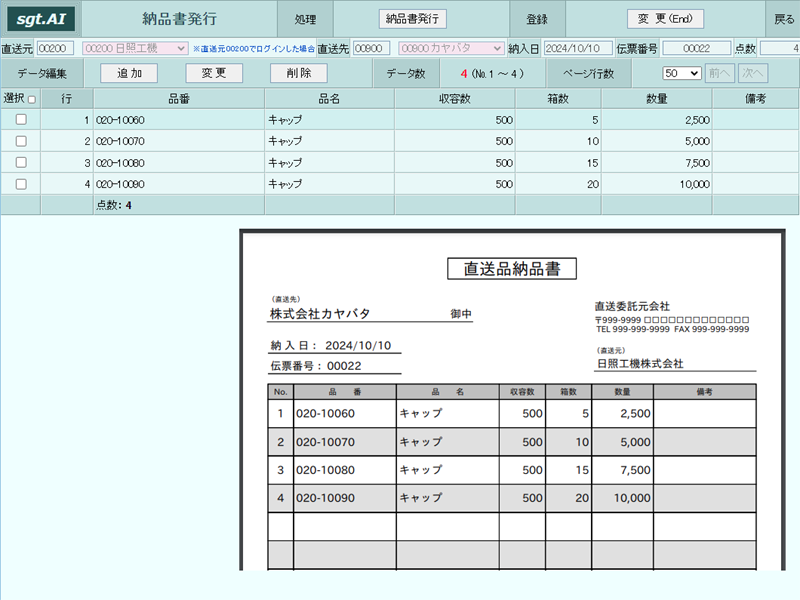Click the 直送先 code field 00900
Viewport: 800px width, 600px height.
coord(371,48)
